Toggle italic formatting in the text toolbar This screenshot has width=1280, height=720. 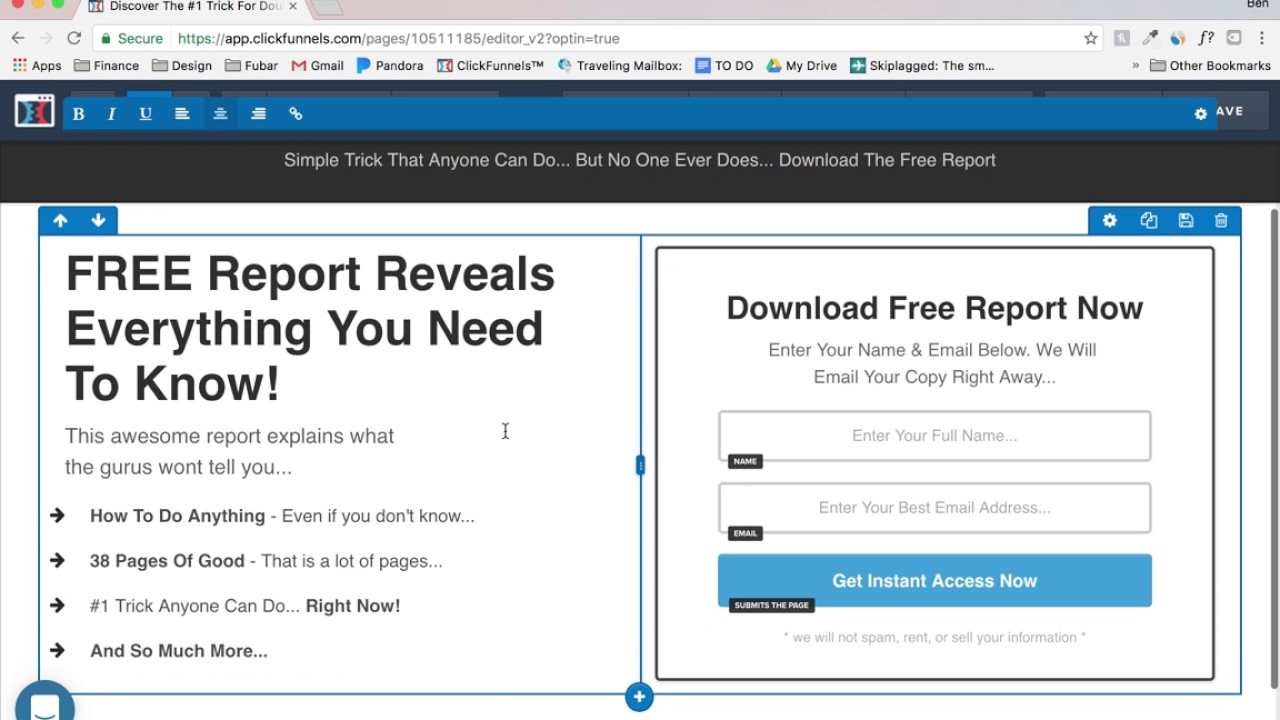(111, 114)
